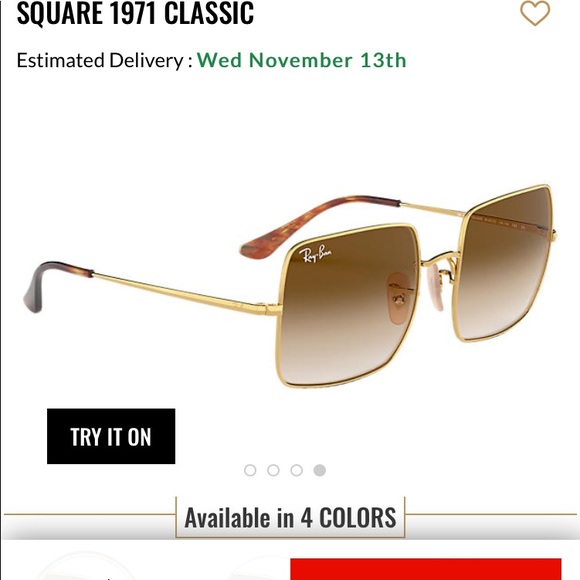Screen dimensions: 580x580
Task: Add sunglasses to wishlist with heart icon
Action: click(535, 13)
